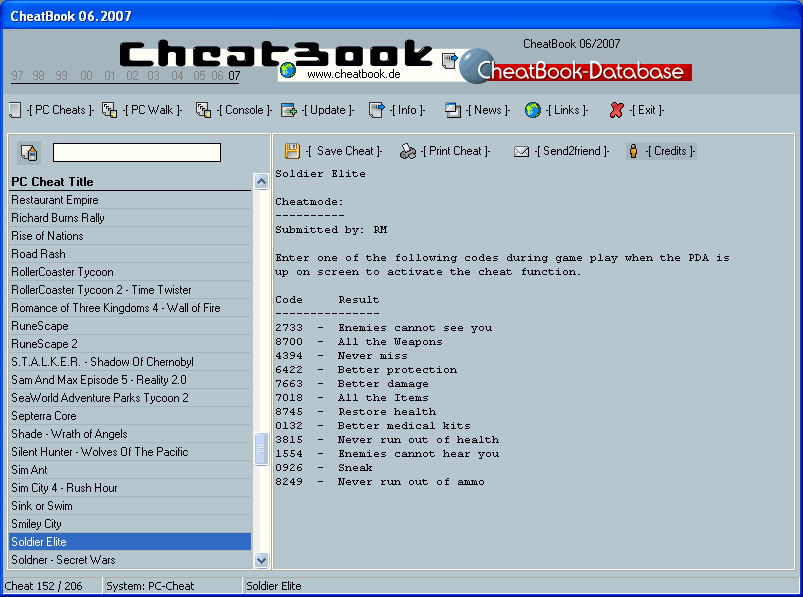Image resolution: width=803 pixels, height=597 pixels.
Task: Select Shade - Wrath of Angels
Action: pyautogui.click(x=130, y=434)
